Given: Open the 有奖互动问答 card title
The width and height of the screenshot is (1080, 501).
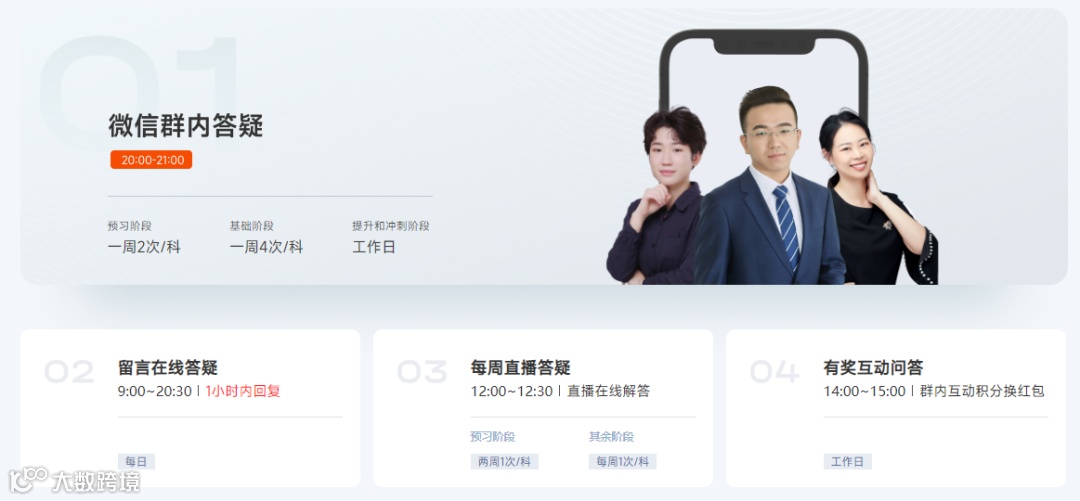Looking at the screenshot, I should tap(873, 368).
